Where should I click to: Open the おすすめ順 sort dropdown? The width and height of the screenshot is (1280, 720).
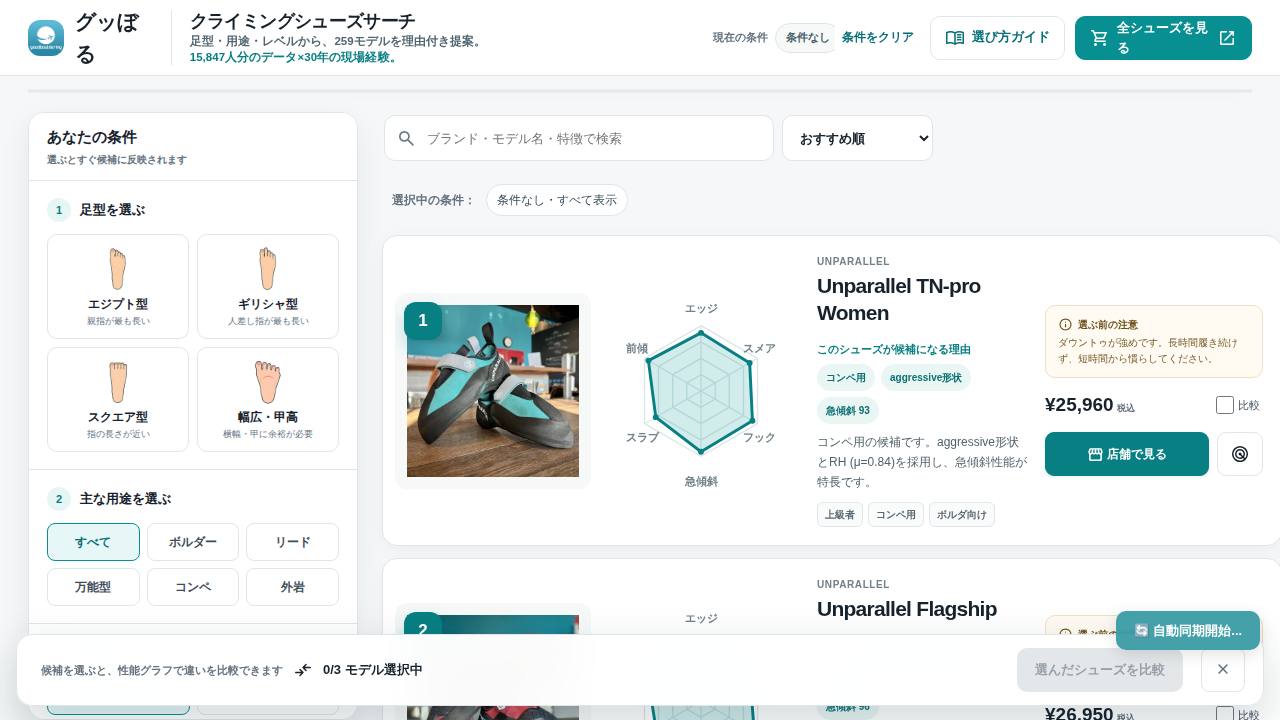[857, 138]
